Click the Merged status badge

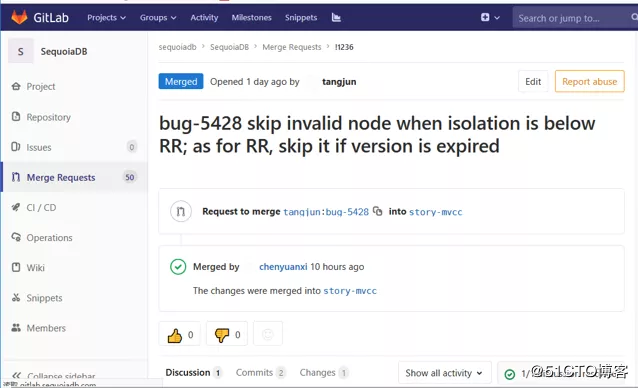pyautogui.click(x=181, y=81)
